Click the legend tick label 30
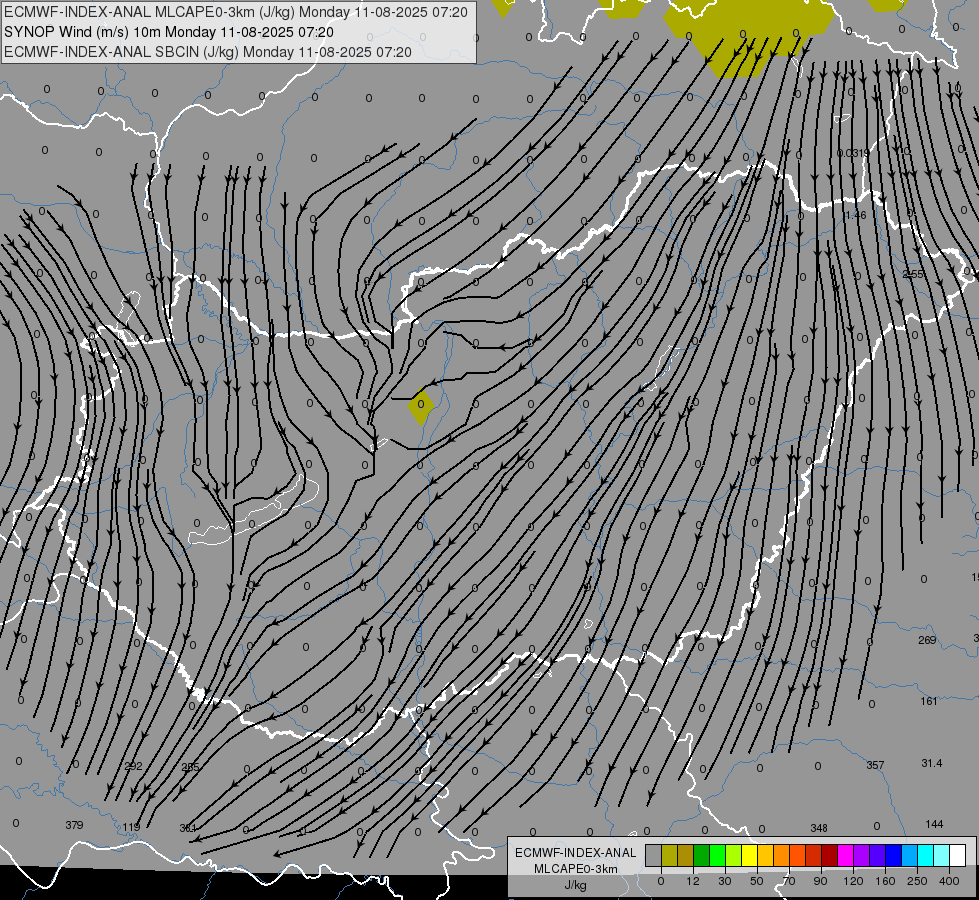Viewport: 979px width, 900px height. (x=724, y=881)
